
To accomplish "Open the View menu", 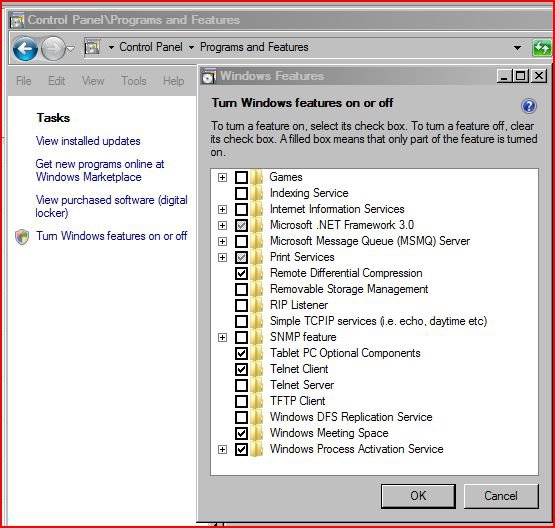I will [93, 81].
